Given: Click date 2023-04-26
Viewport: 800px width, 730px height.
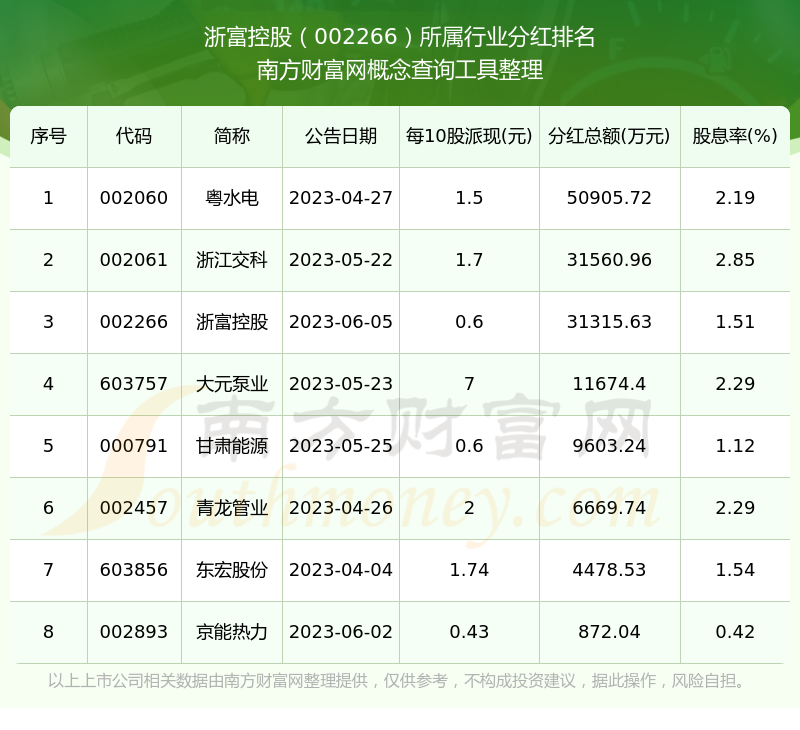Looking at the screenshot, I should point(341,508).
